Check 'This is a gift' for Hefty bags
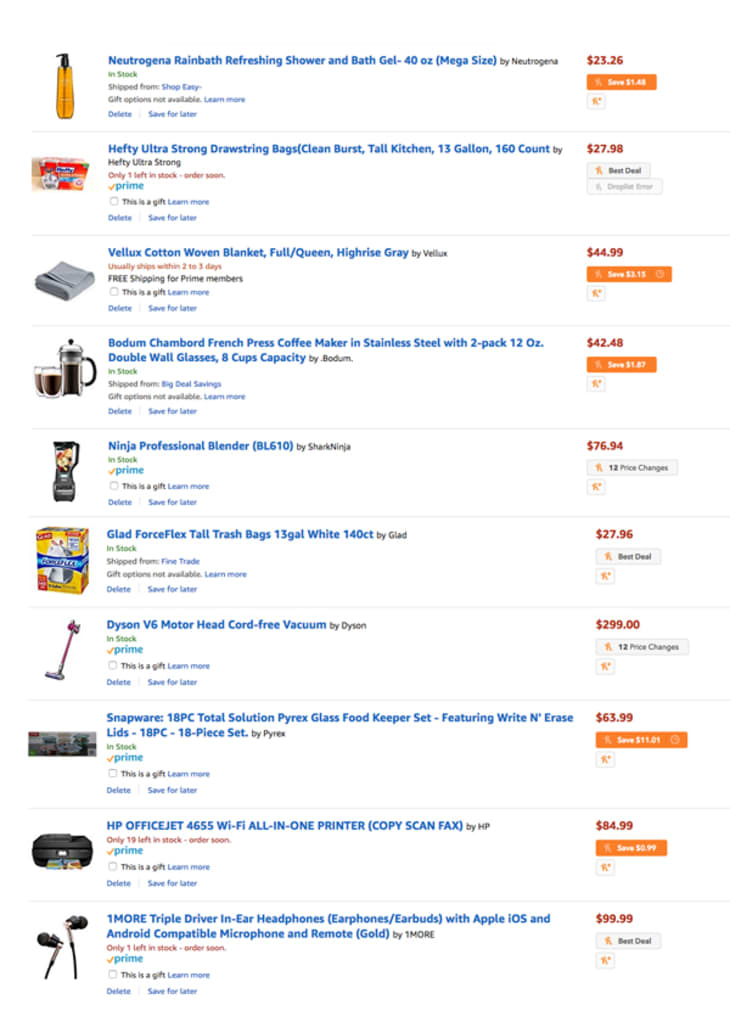This screenshot has height=1033, width=730. pyautogui.click(x=115, y=199)
